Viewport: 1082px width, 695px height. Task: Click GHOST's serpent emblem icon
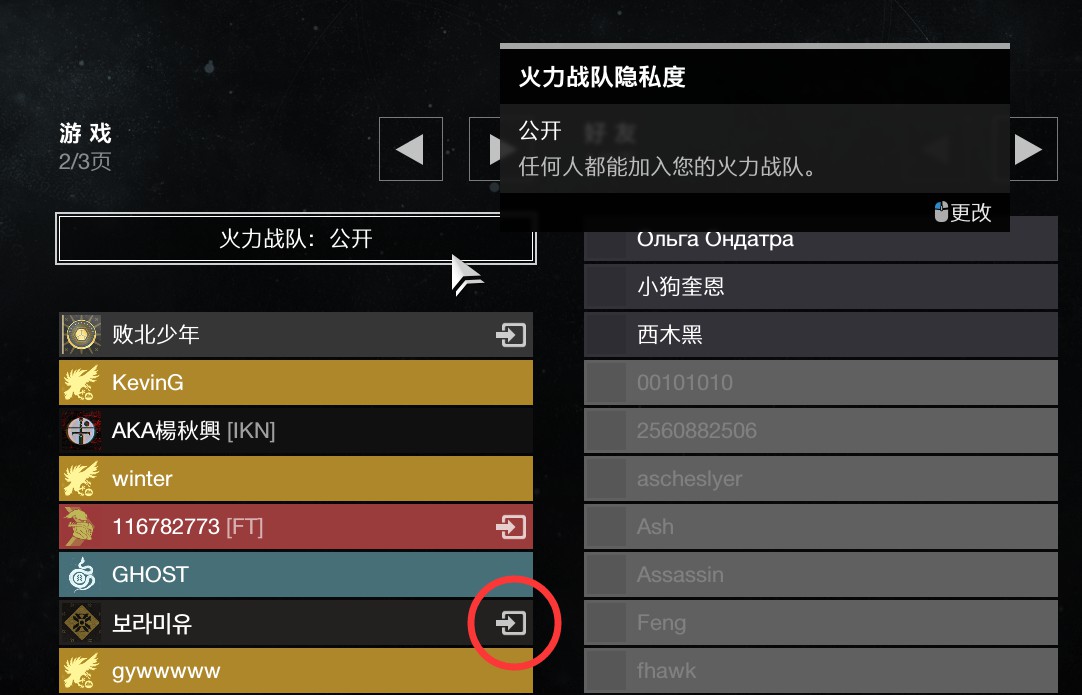81,575
